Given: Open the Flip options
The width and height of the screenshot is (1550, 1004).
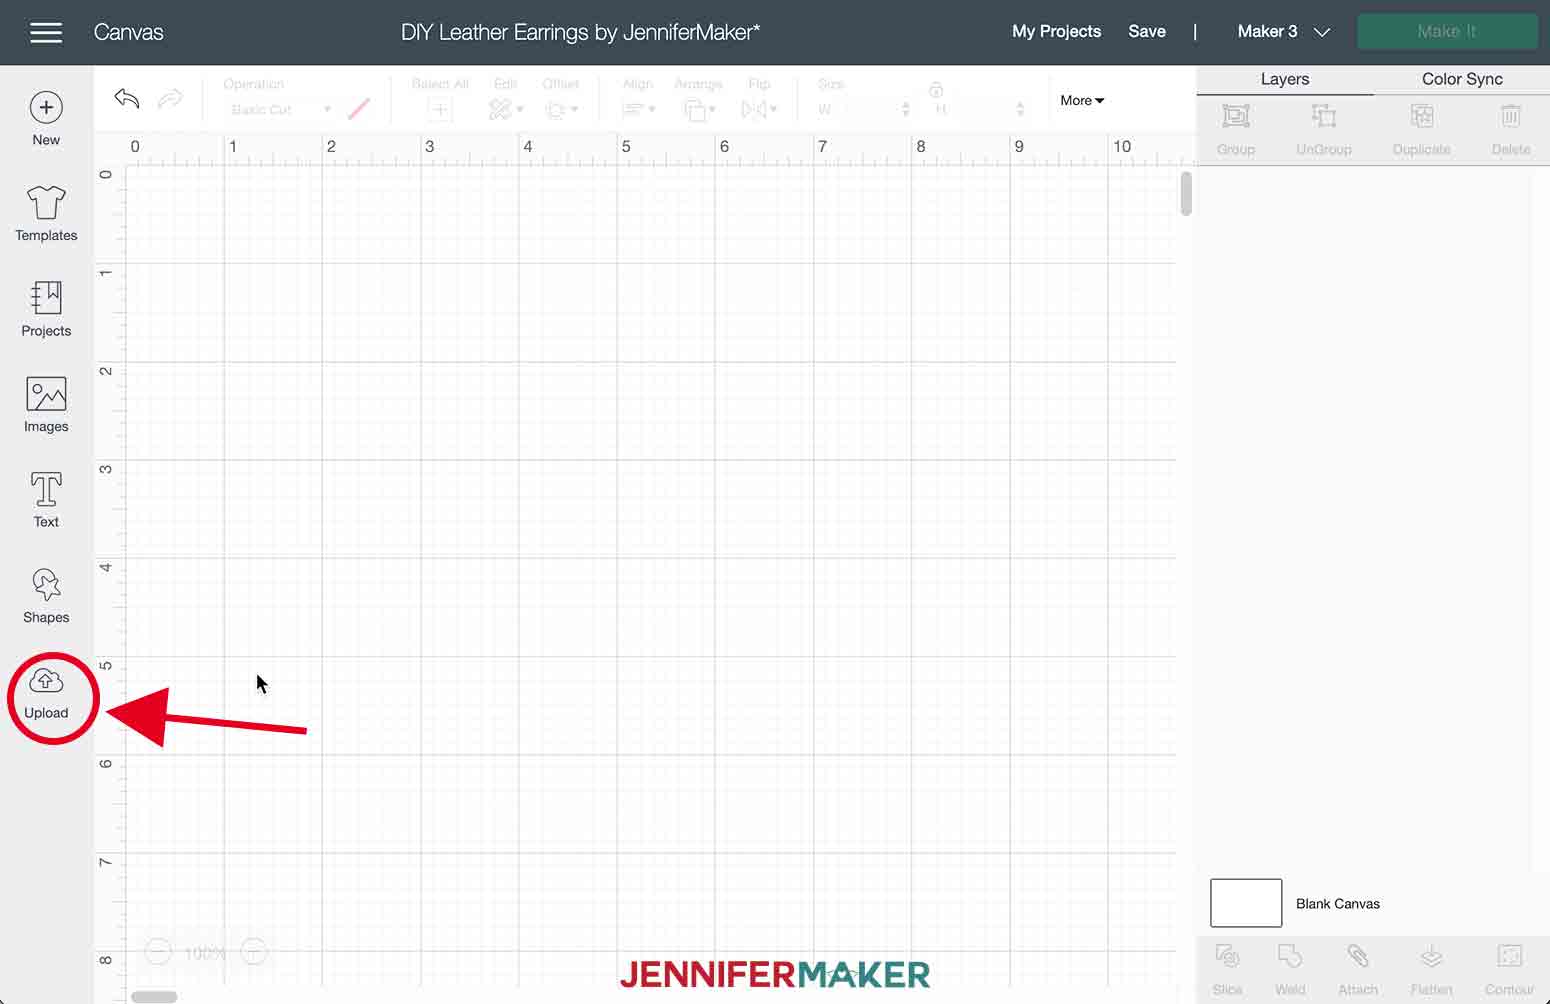Looking at the screenshot, I should pos(759,109).
